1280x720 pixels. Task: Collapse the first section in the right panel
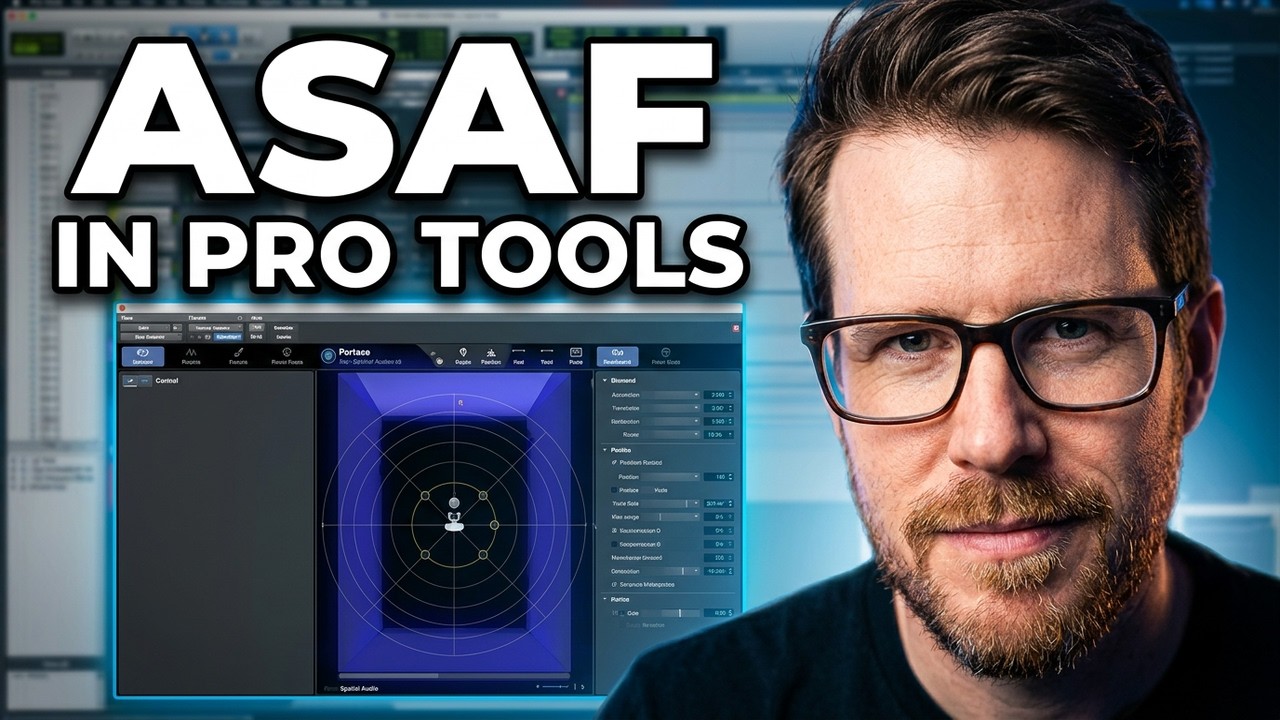[604, 381]
